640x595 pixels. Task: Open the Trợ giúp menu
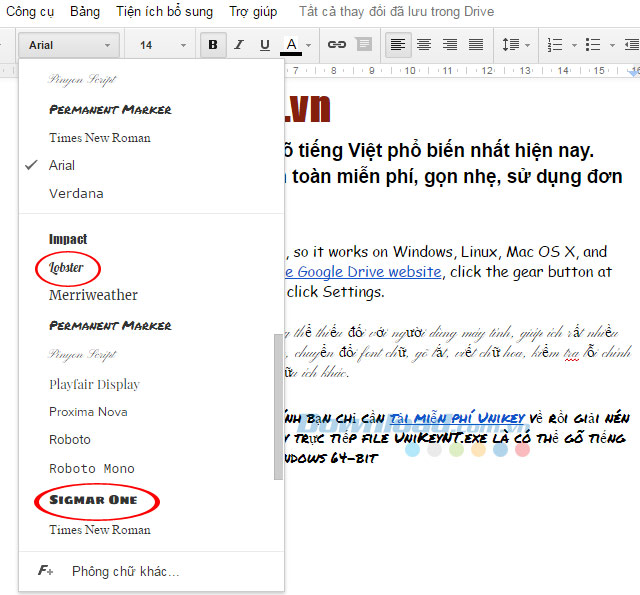tap(253, 12)
